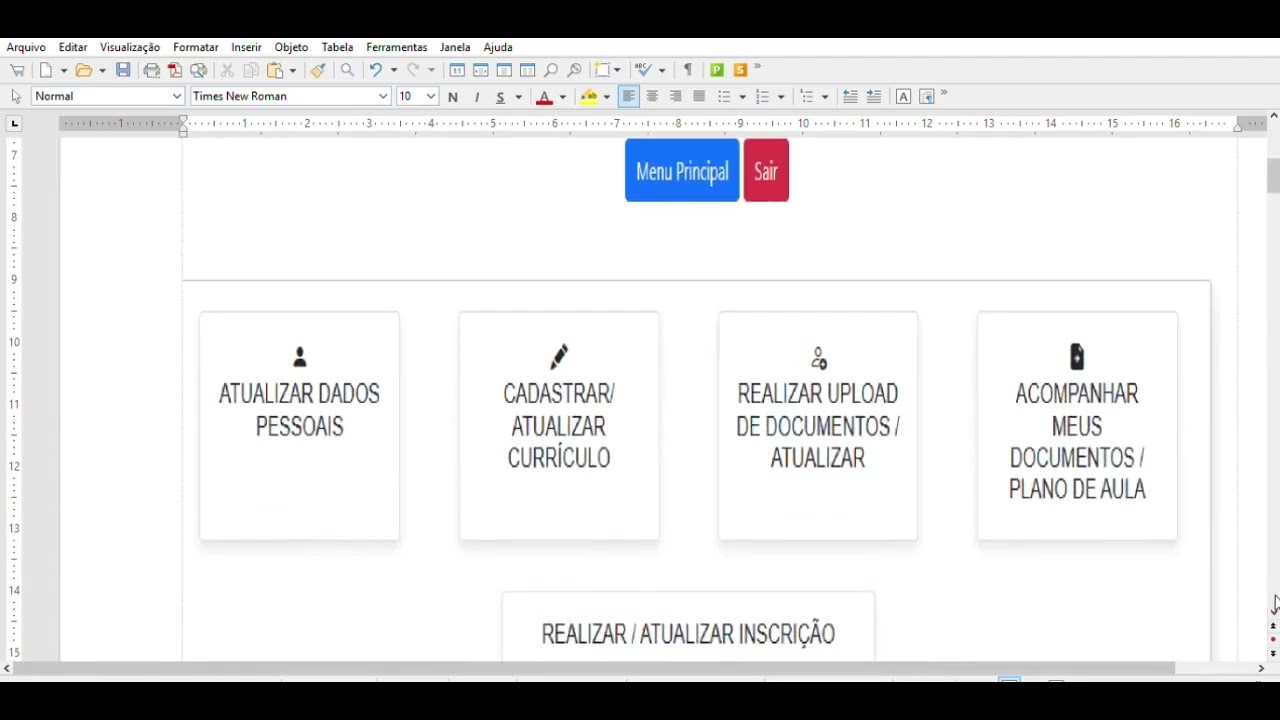Click the CADASTRAR/ ATUALIZAR CURRÍCULO card

(x=559, y=426)
